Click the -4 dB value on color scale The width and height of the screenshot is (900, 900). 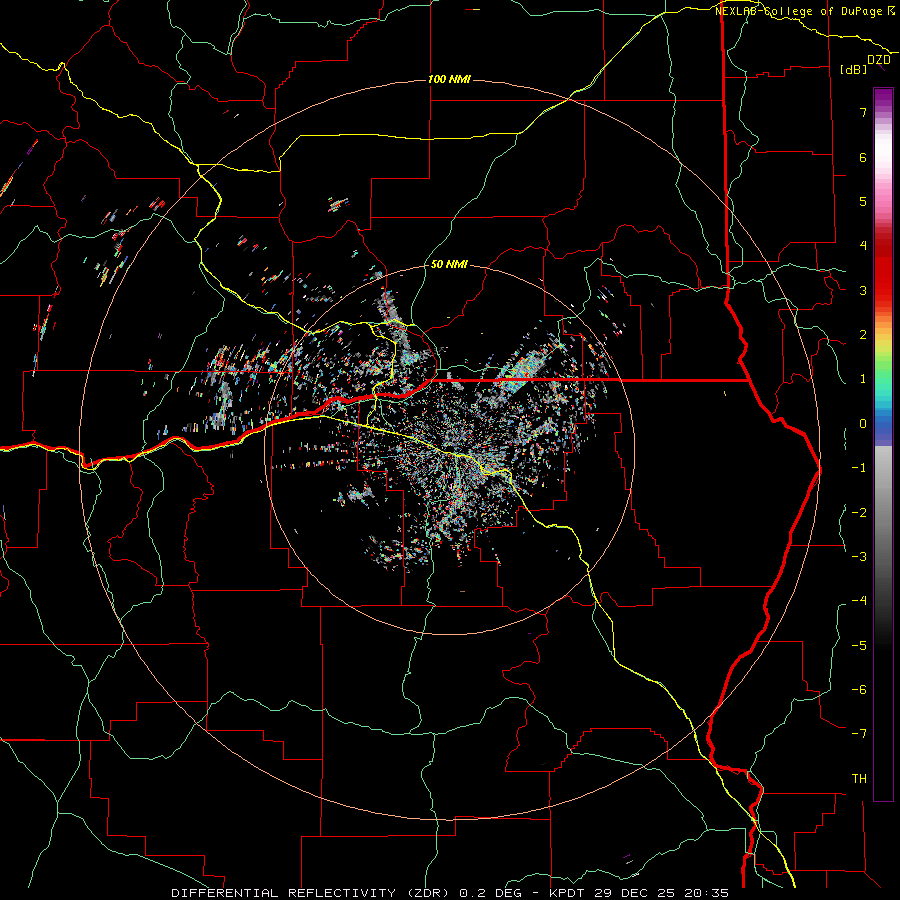[x=859, y=601]
